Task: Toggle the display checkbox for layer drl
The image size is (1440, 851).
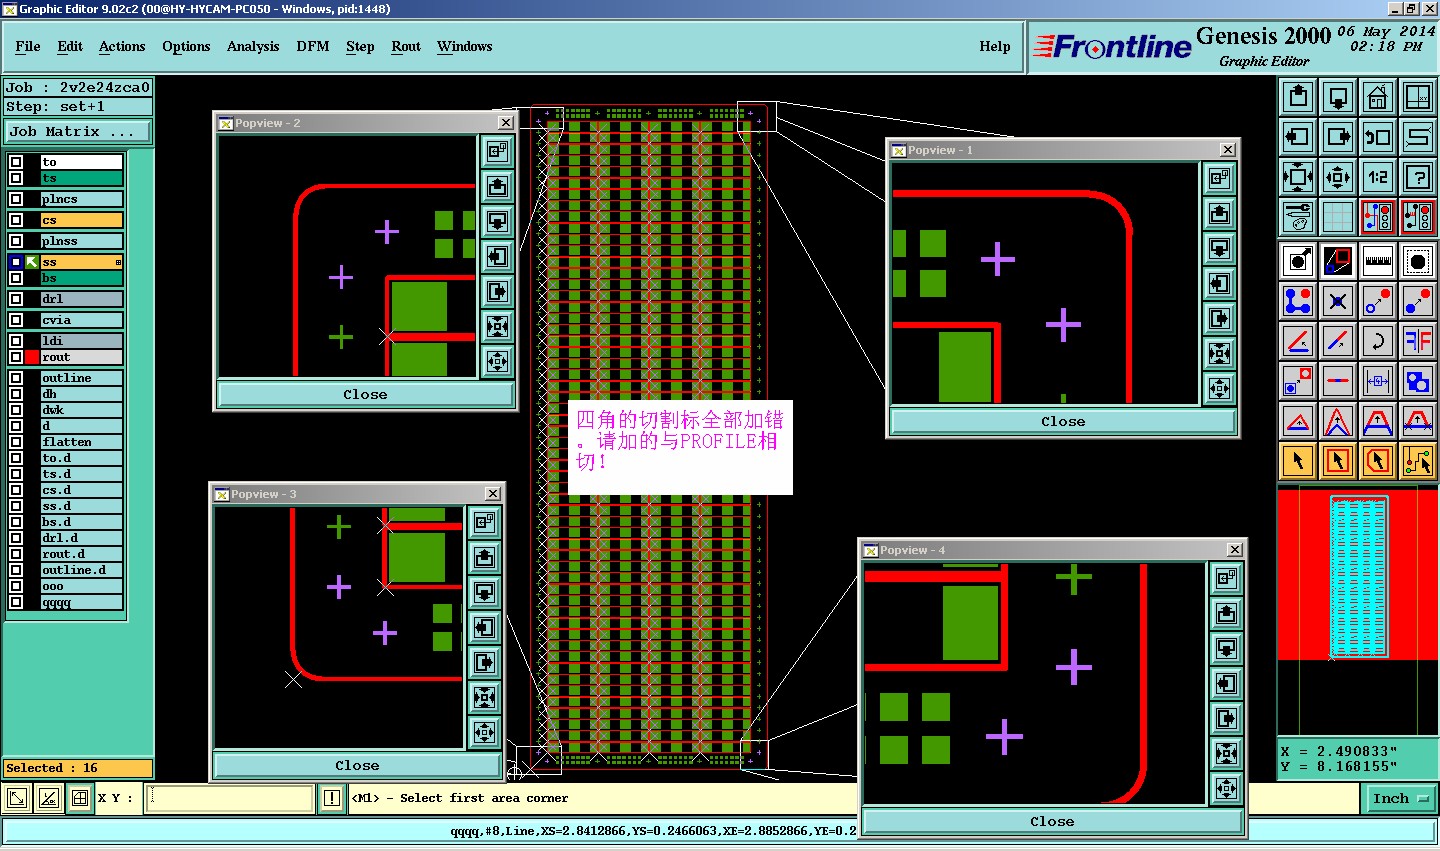Action: click(16, 299)
